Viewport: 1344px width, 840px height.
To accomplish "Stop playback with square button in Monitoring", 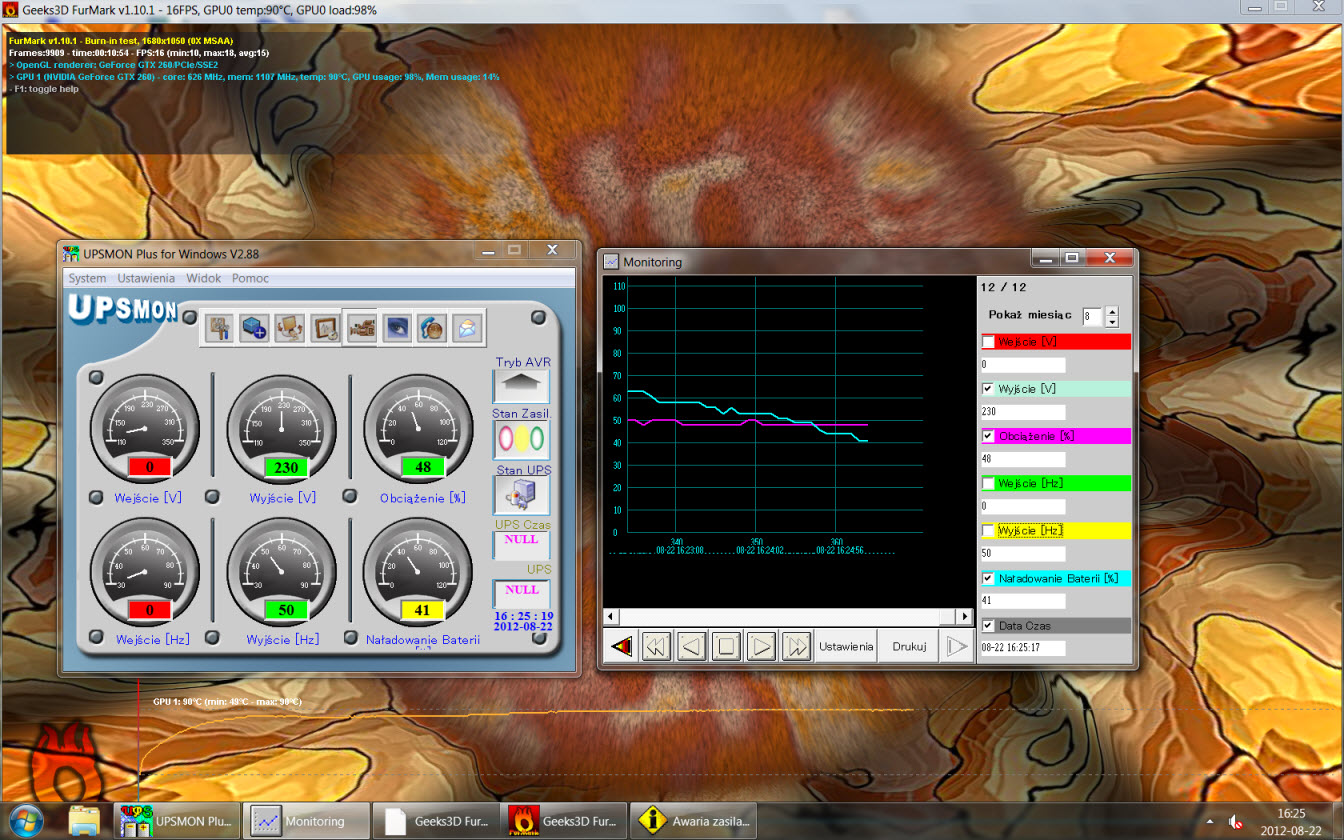I will [726, 646].
